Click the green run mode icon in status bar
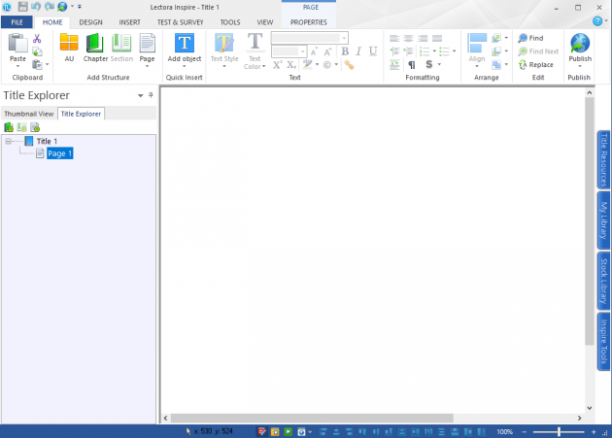The width and height of the screenshot is (612, 438). coord(288,431)
